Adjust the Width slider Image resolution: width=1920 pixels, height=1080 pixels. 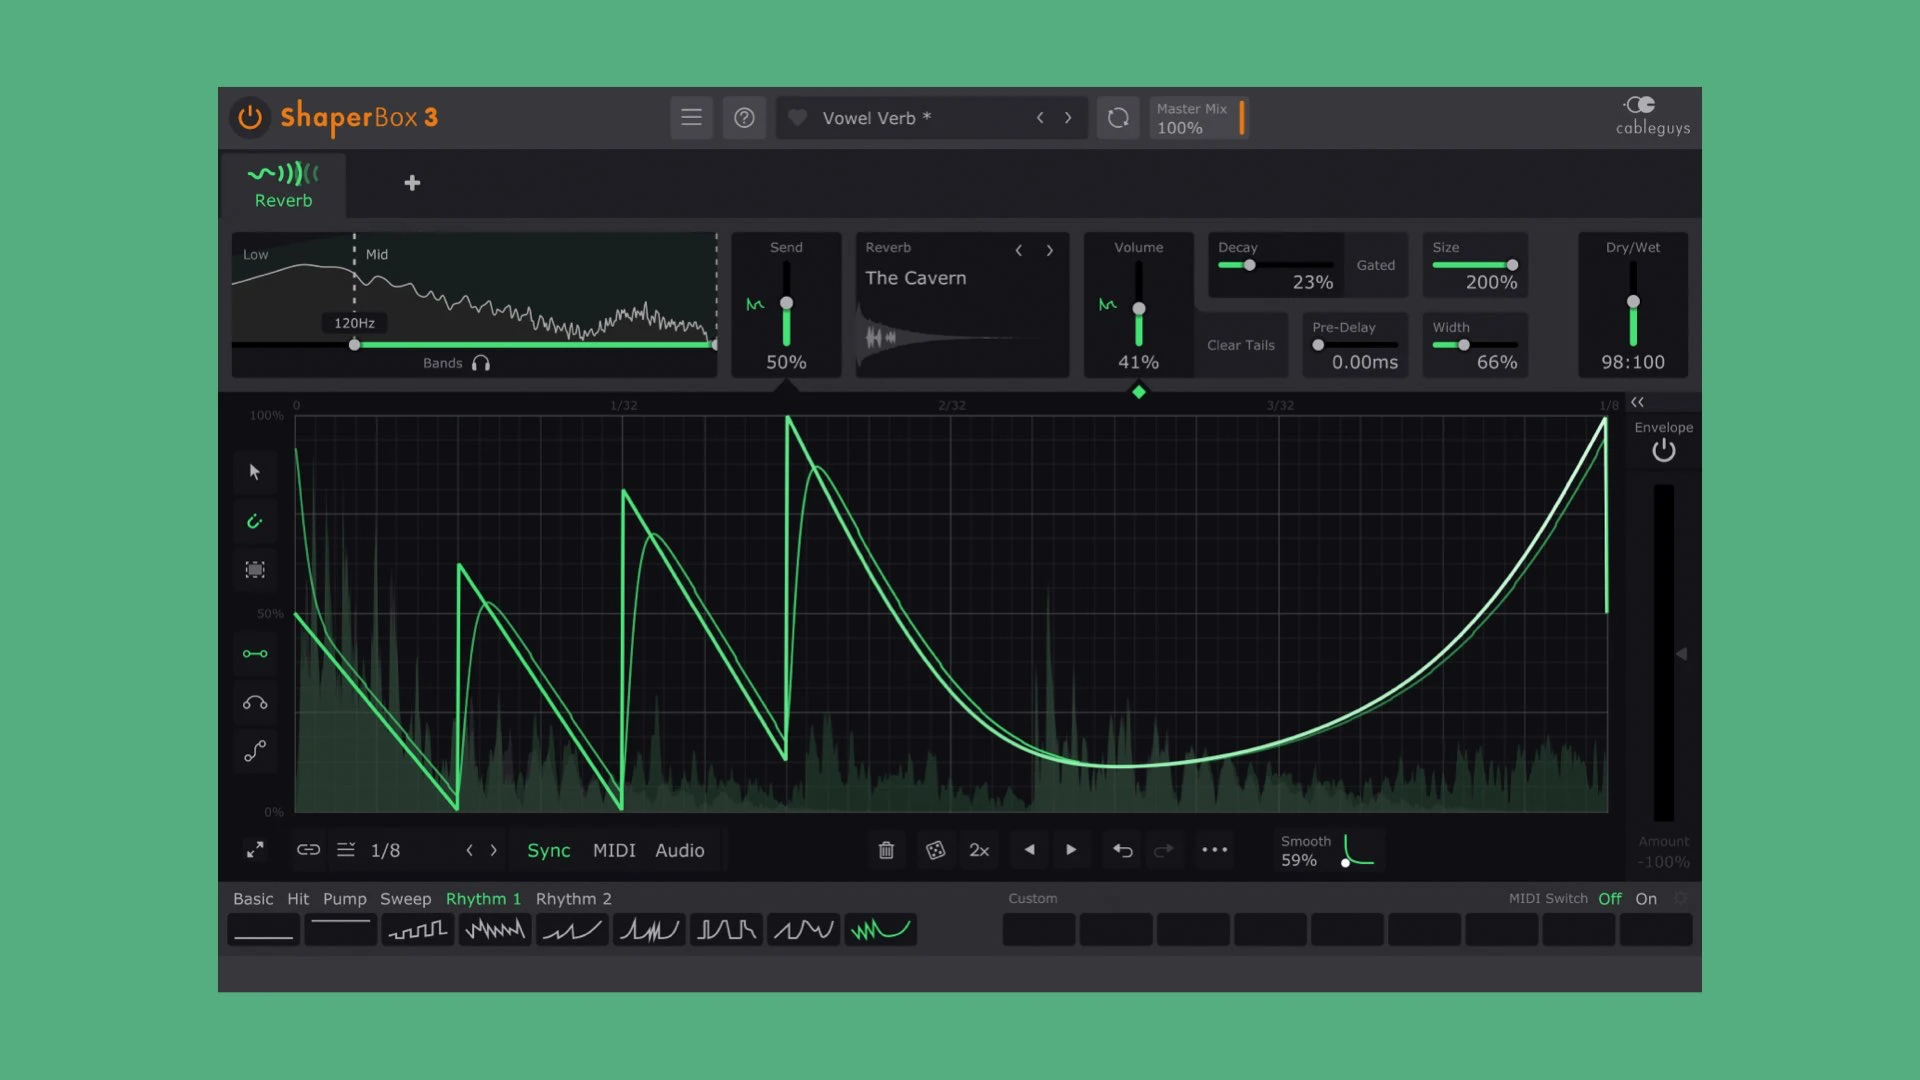[1475, 345]
